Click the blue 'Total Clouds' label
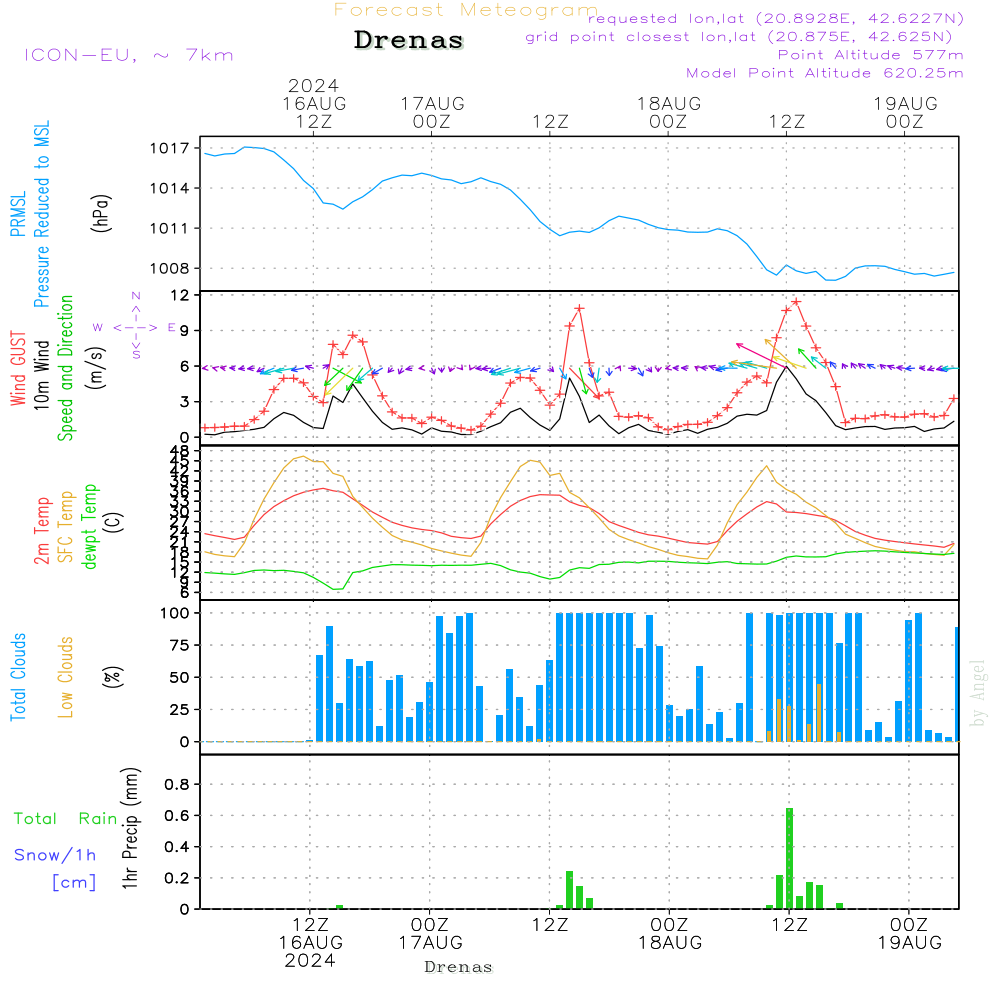 point(18,677)
